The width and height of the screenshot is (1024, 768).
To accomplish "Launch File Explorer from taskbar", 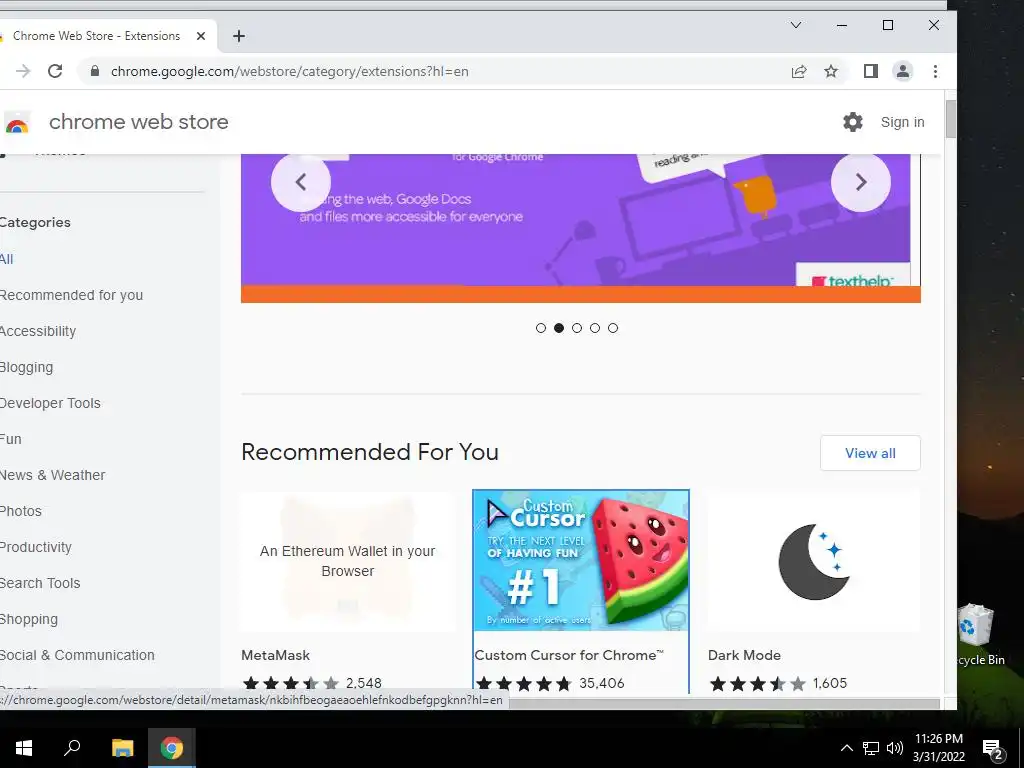I will pyautogui.click(x=122, y=748).
